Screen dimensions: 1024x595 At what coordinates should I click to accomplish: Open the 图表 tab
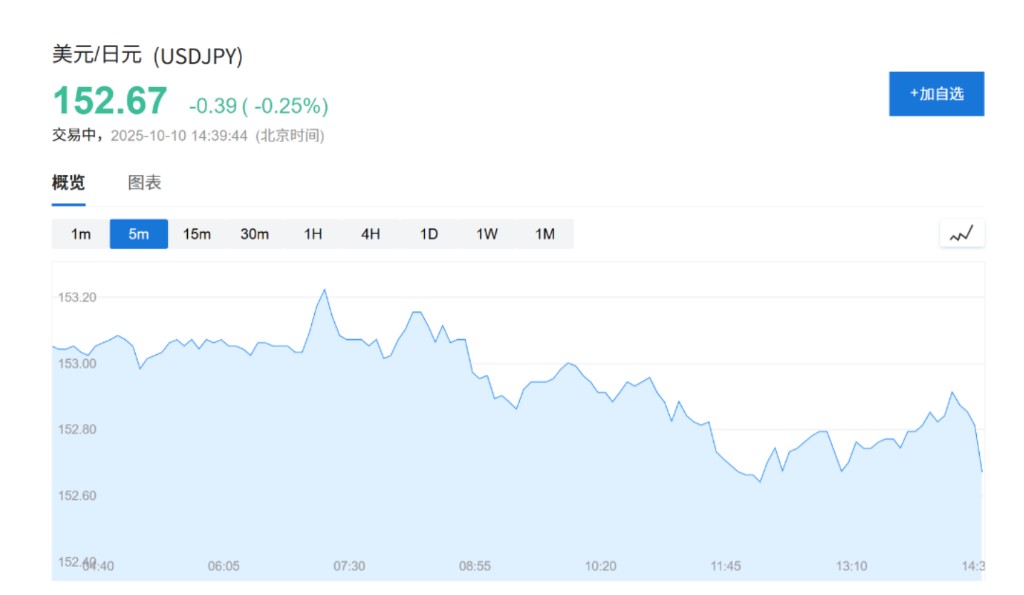coord(145,183)
